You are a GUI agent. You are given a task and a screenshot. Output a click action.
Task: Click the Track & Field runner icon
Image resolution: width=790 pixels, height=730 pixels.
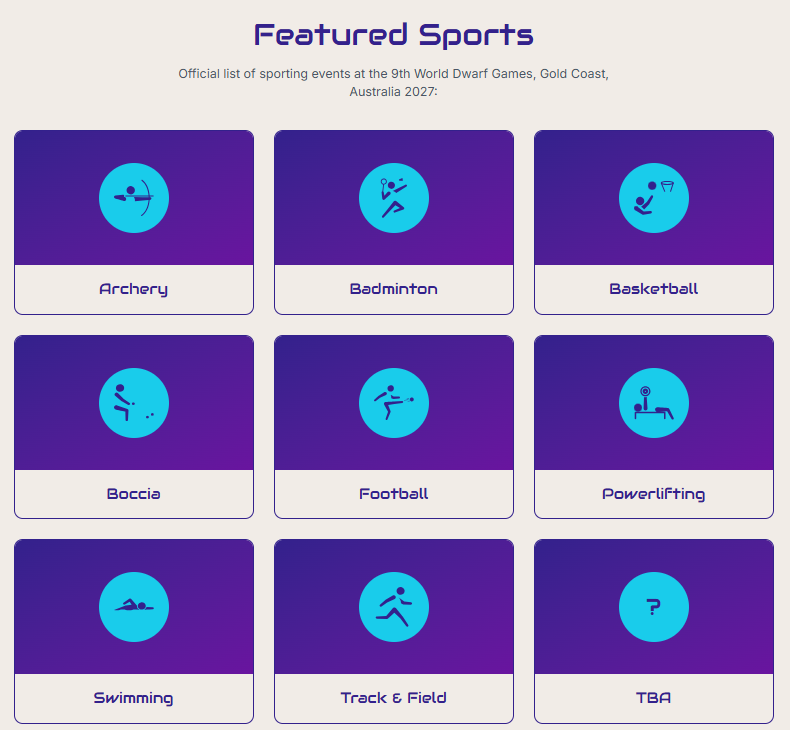tap(394, 607)
